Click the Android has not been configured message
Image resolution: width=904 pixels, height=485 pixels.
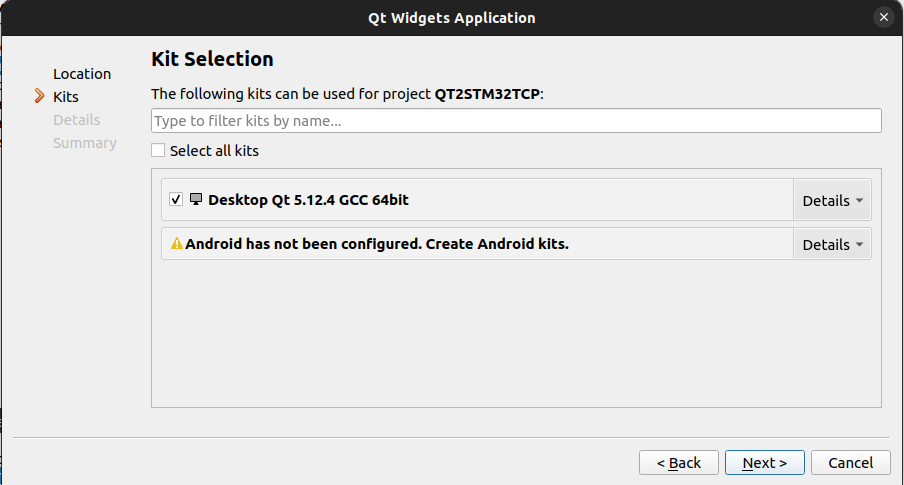[377, 244]
